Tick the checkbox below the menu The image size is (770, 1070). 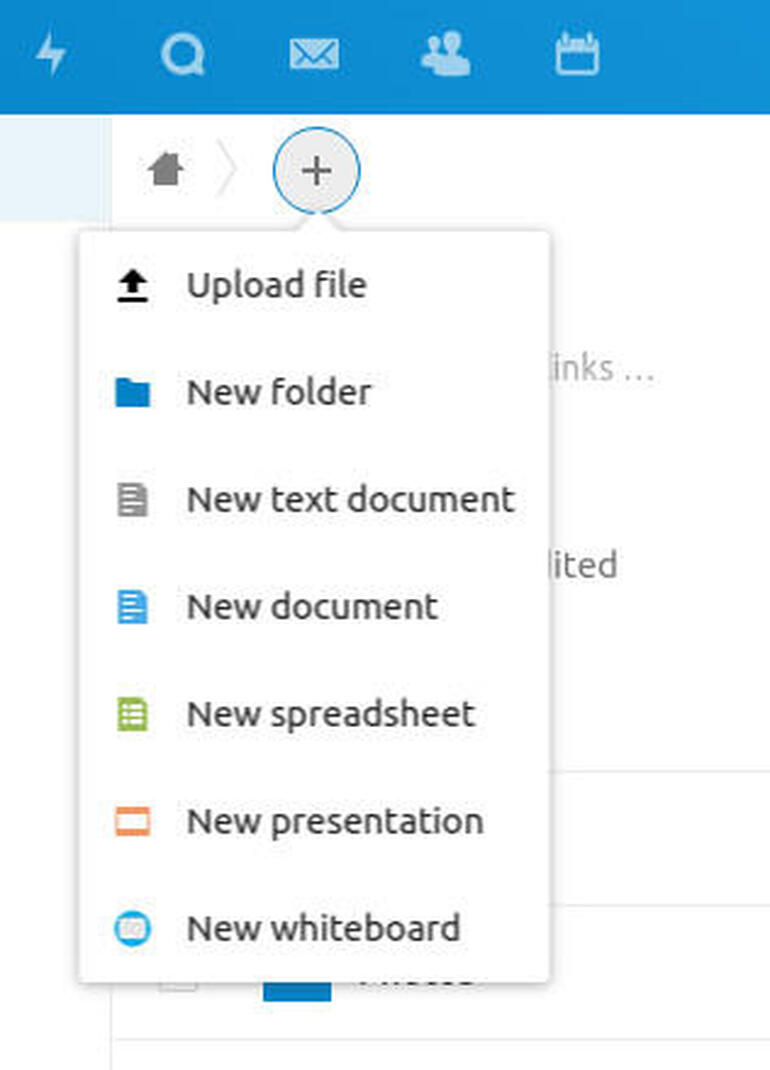pyautogui.click(x=179, y=985)
